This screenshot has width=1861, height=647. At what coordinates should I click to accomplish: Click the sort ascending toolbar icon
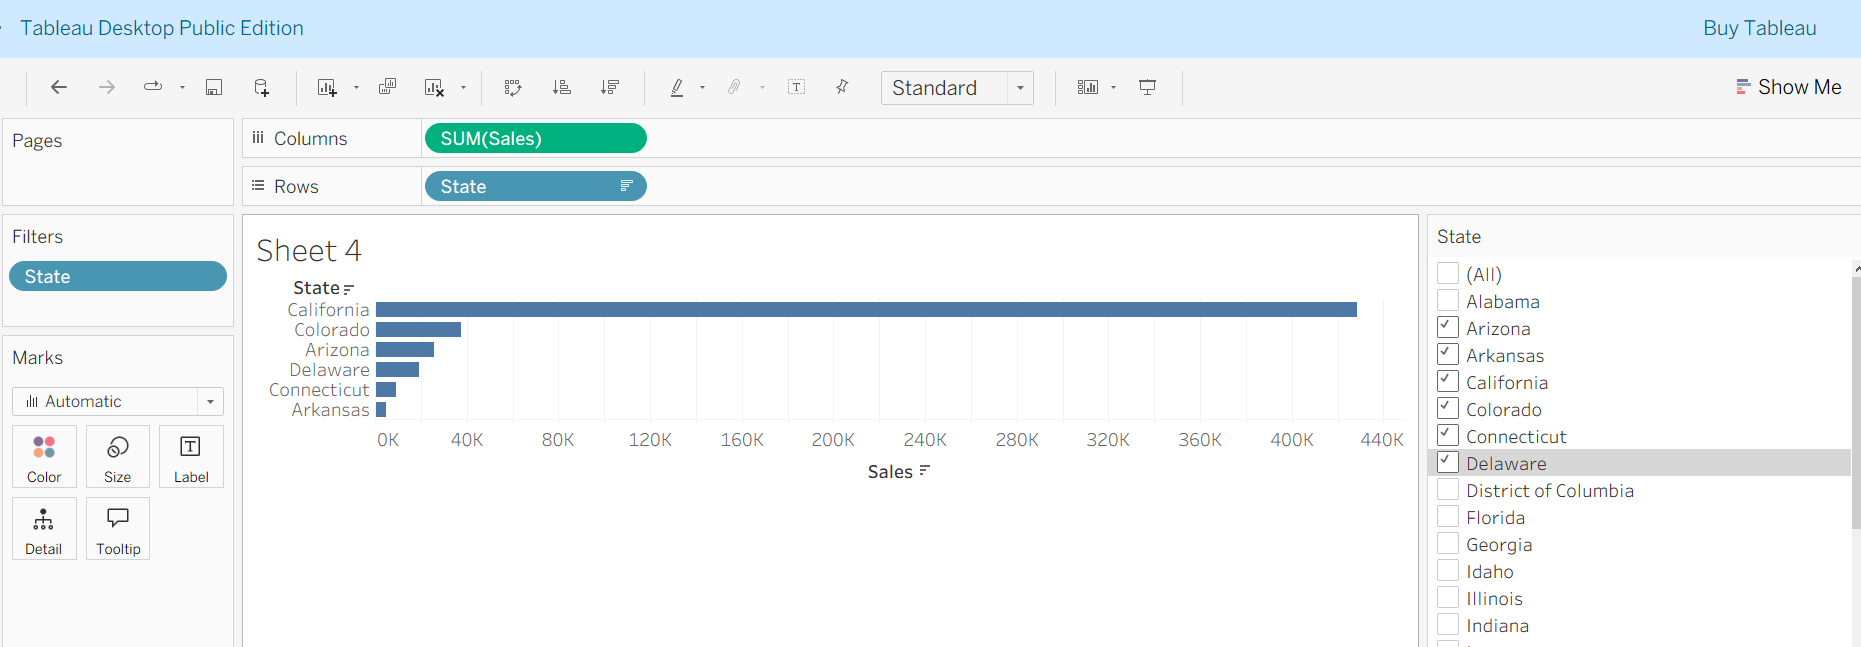(562, 87)
